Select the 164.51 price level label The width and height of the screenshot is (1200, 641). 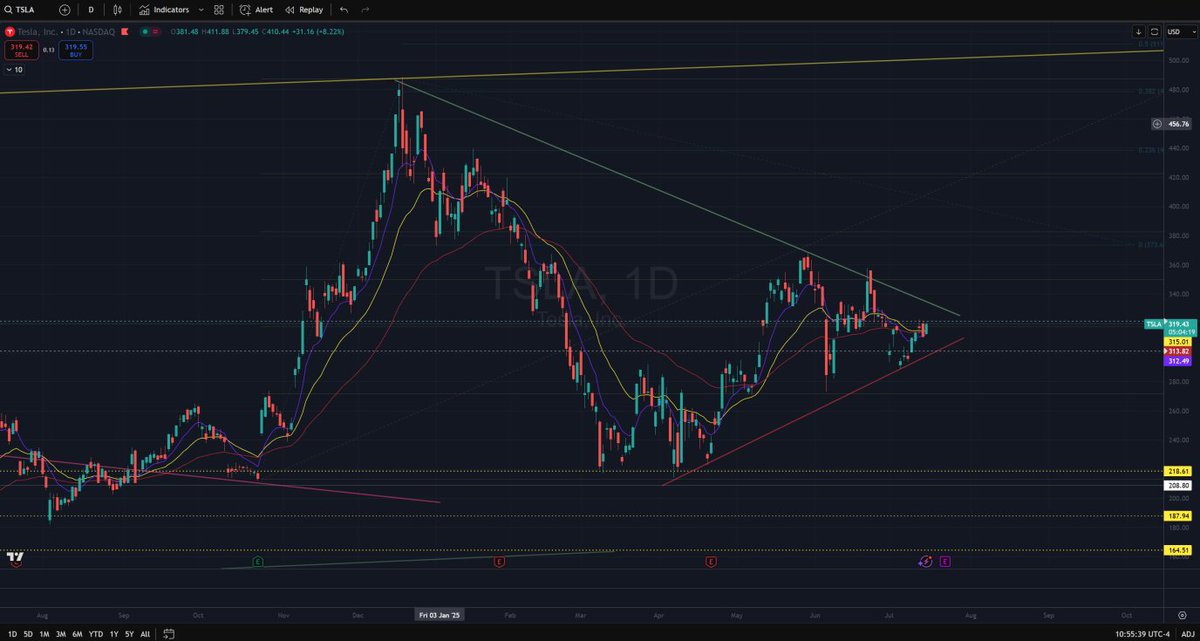pyautogui.click(x=1177, y=550)
